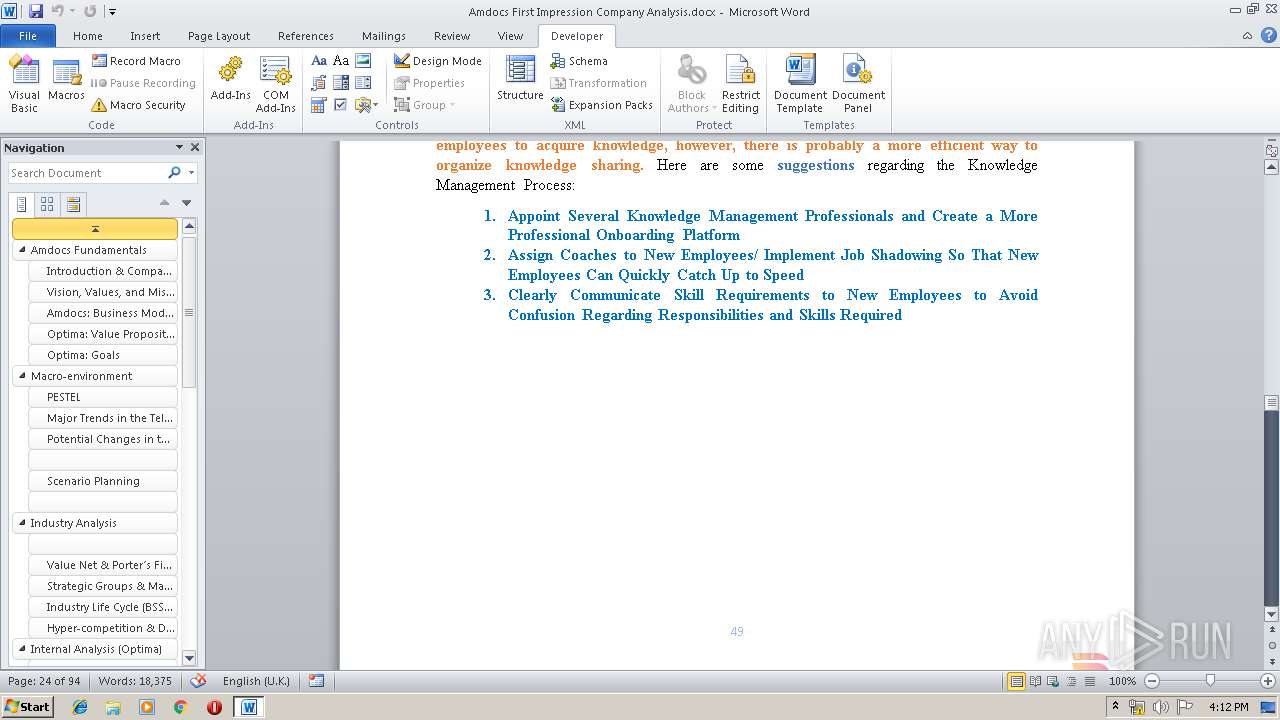The image size is (1280, 720).
Task: Go to Optima: Goals heading
Action: pyautogui.click(x=103, y=355)
